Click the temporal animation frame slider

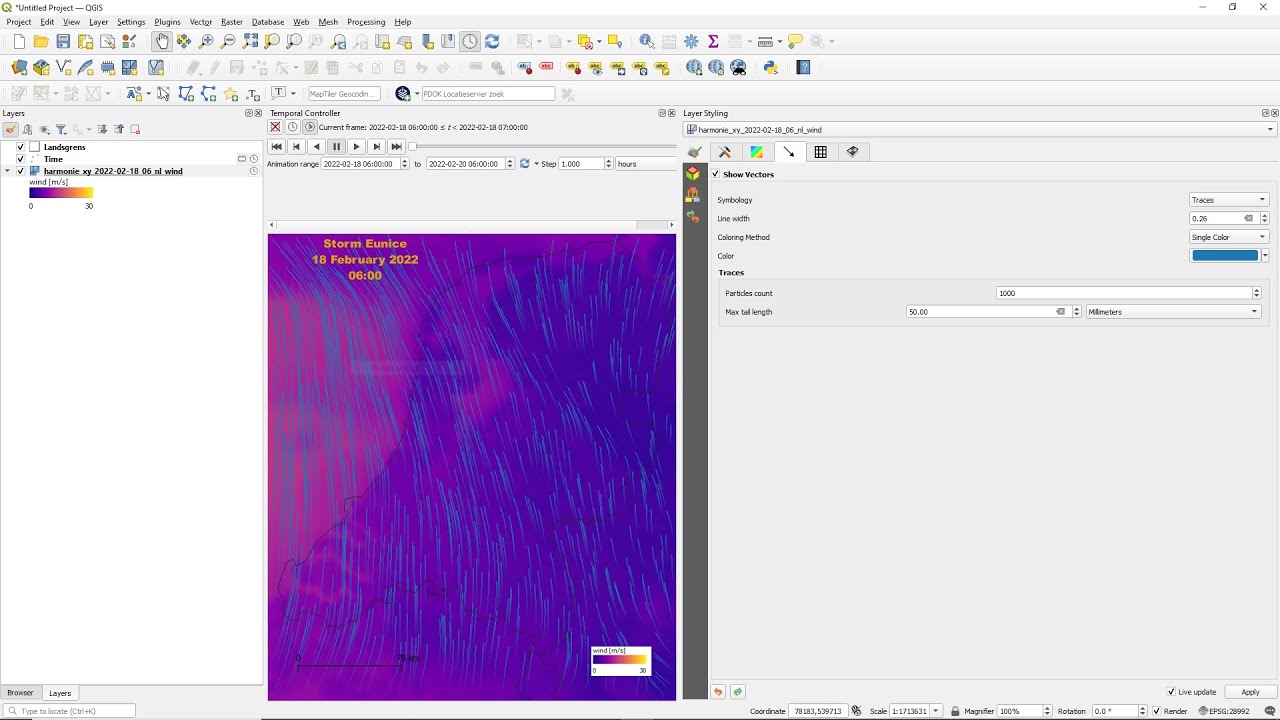(543, 147)
